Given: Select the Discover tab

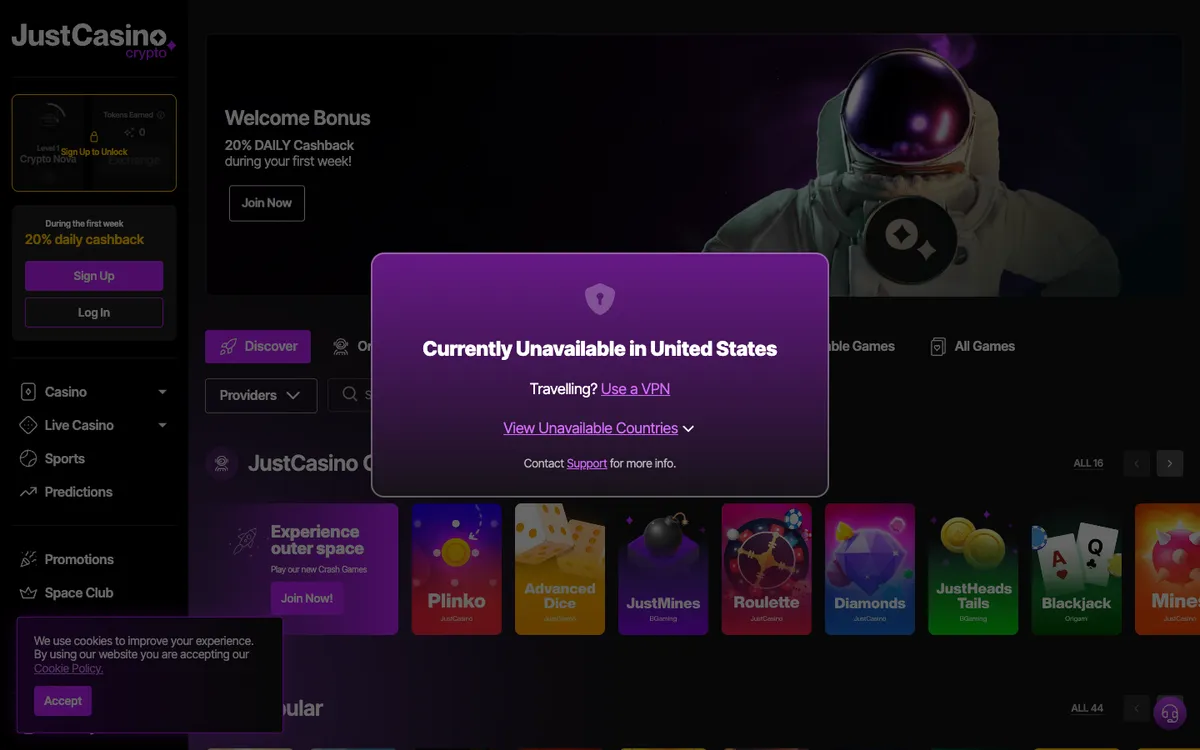Looking at the screenshot, I should click(x=258, y=346).
